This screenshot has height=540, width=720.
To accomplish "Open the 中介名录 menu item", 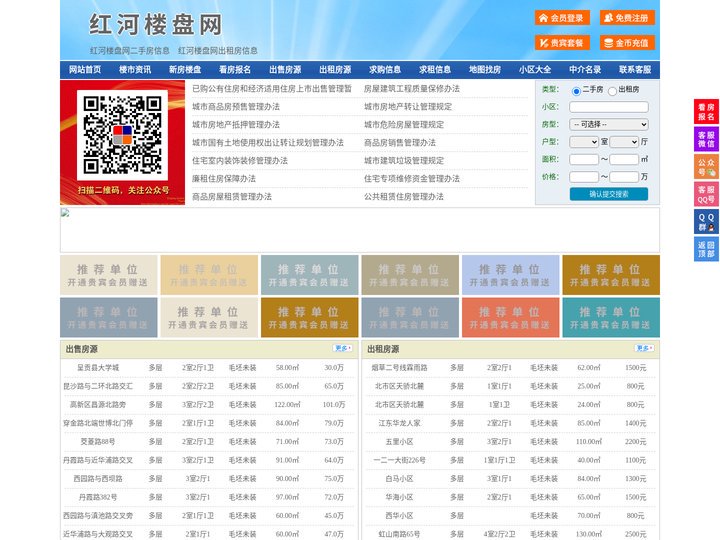I will tap(585, 70).
